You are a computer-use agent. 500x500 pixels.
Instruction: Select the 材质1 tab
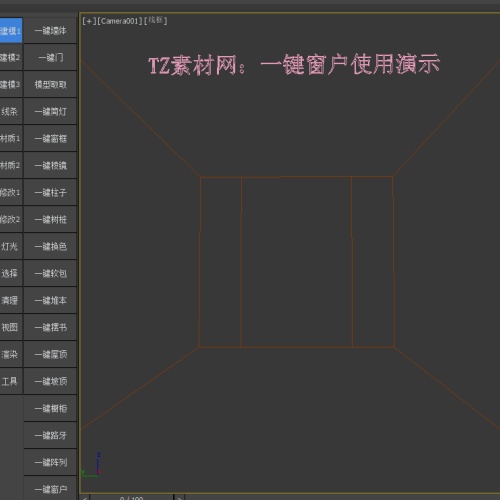coord(11,138)
